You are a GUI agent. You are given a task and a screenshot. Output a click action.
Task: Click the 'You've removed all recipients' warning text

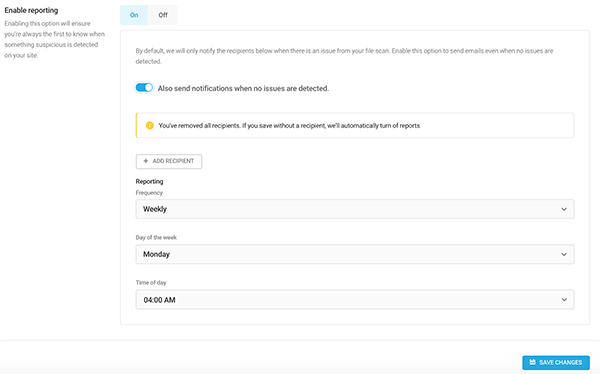289,126
